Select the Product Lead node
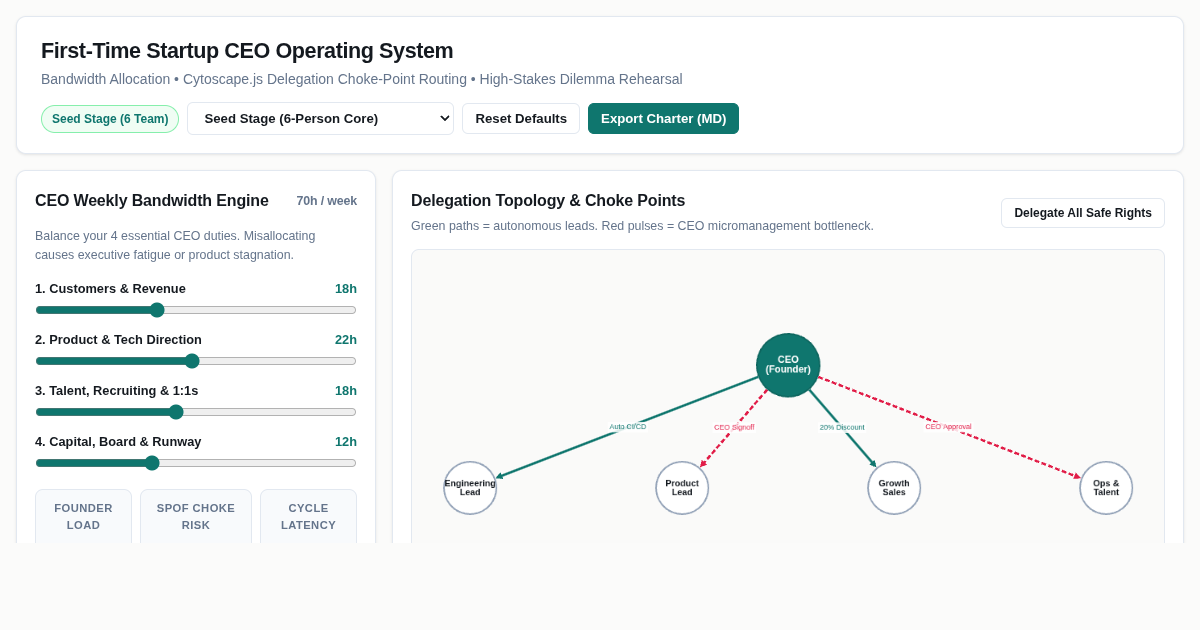Viewport: 1200px width, 630px height. click(x=682, y=488)
